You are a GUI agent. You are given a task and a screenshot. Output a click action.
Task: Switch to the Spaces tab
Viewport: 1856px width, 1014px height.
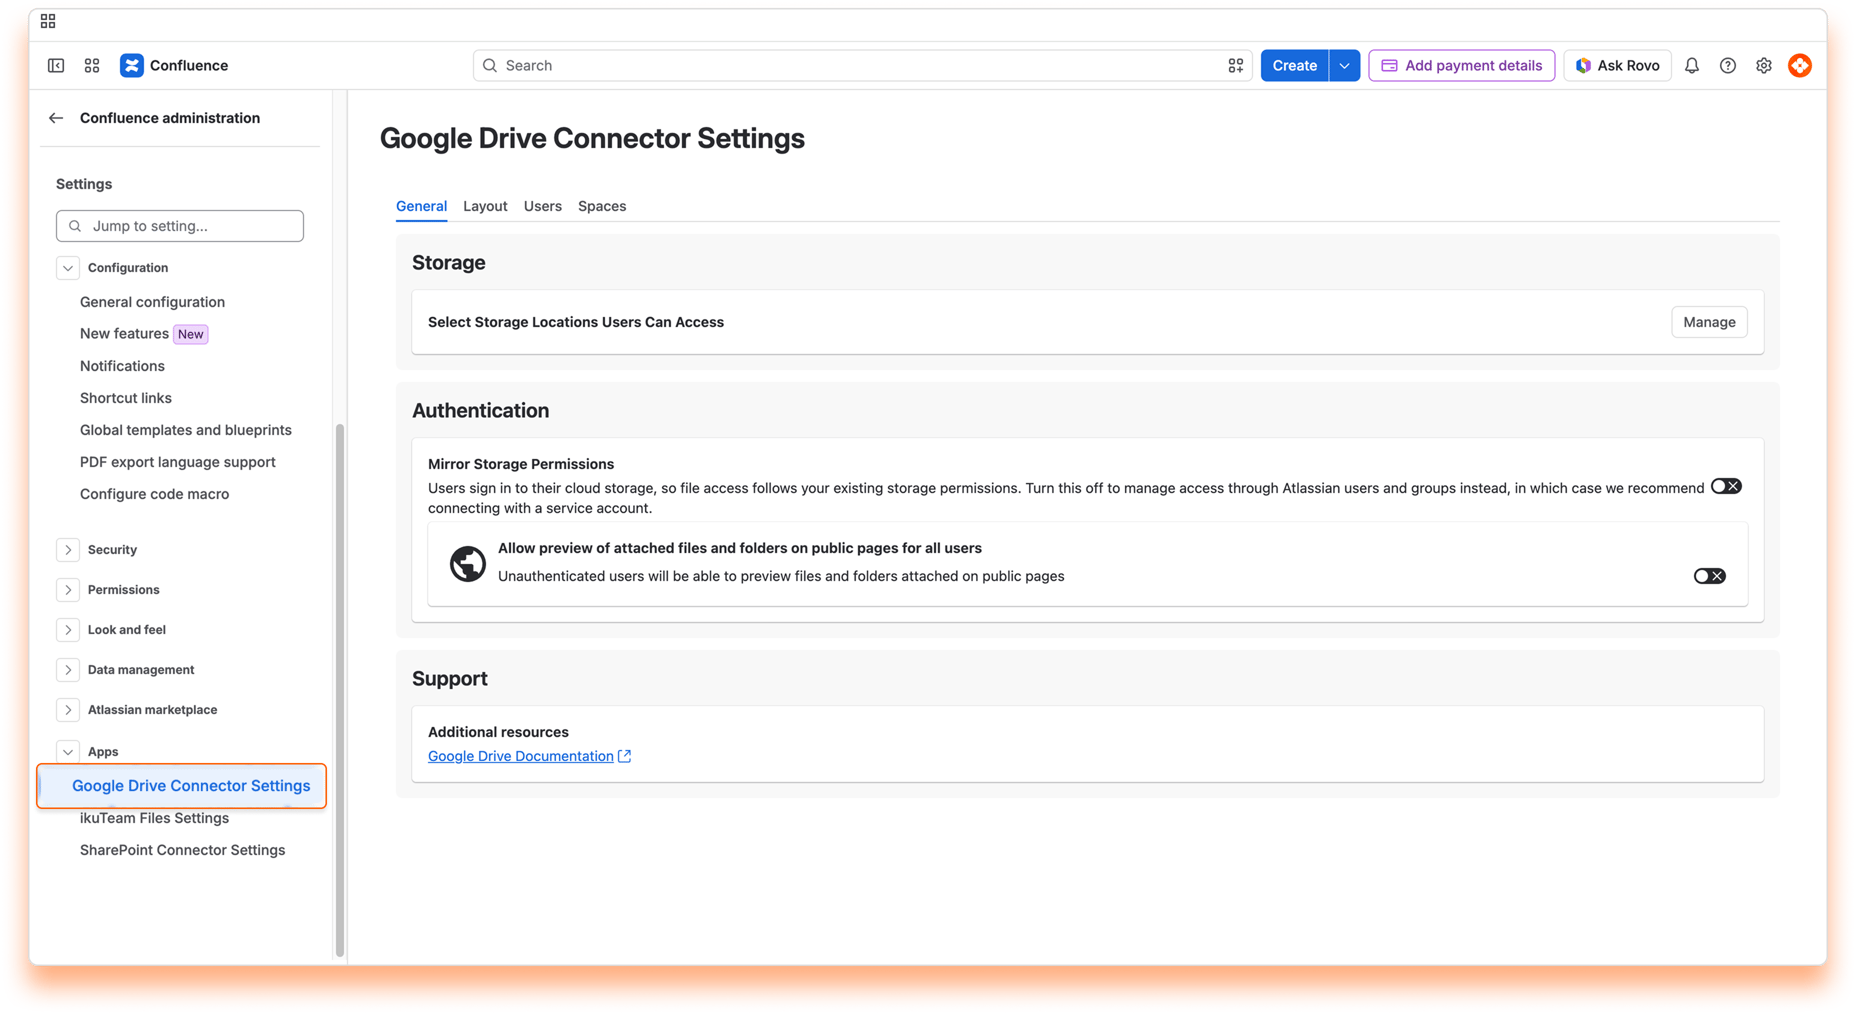602,206
